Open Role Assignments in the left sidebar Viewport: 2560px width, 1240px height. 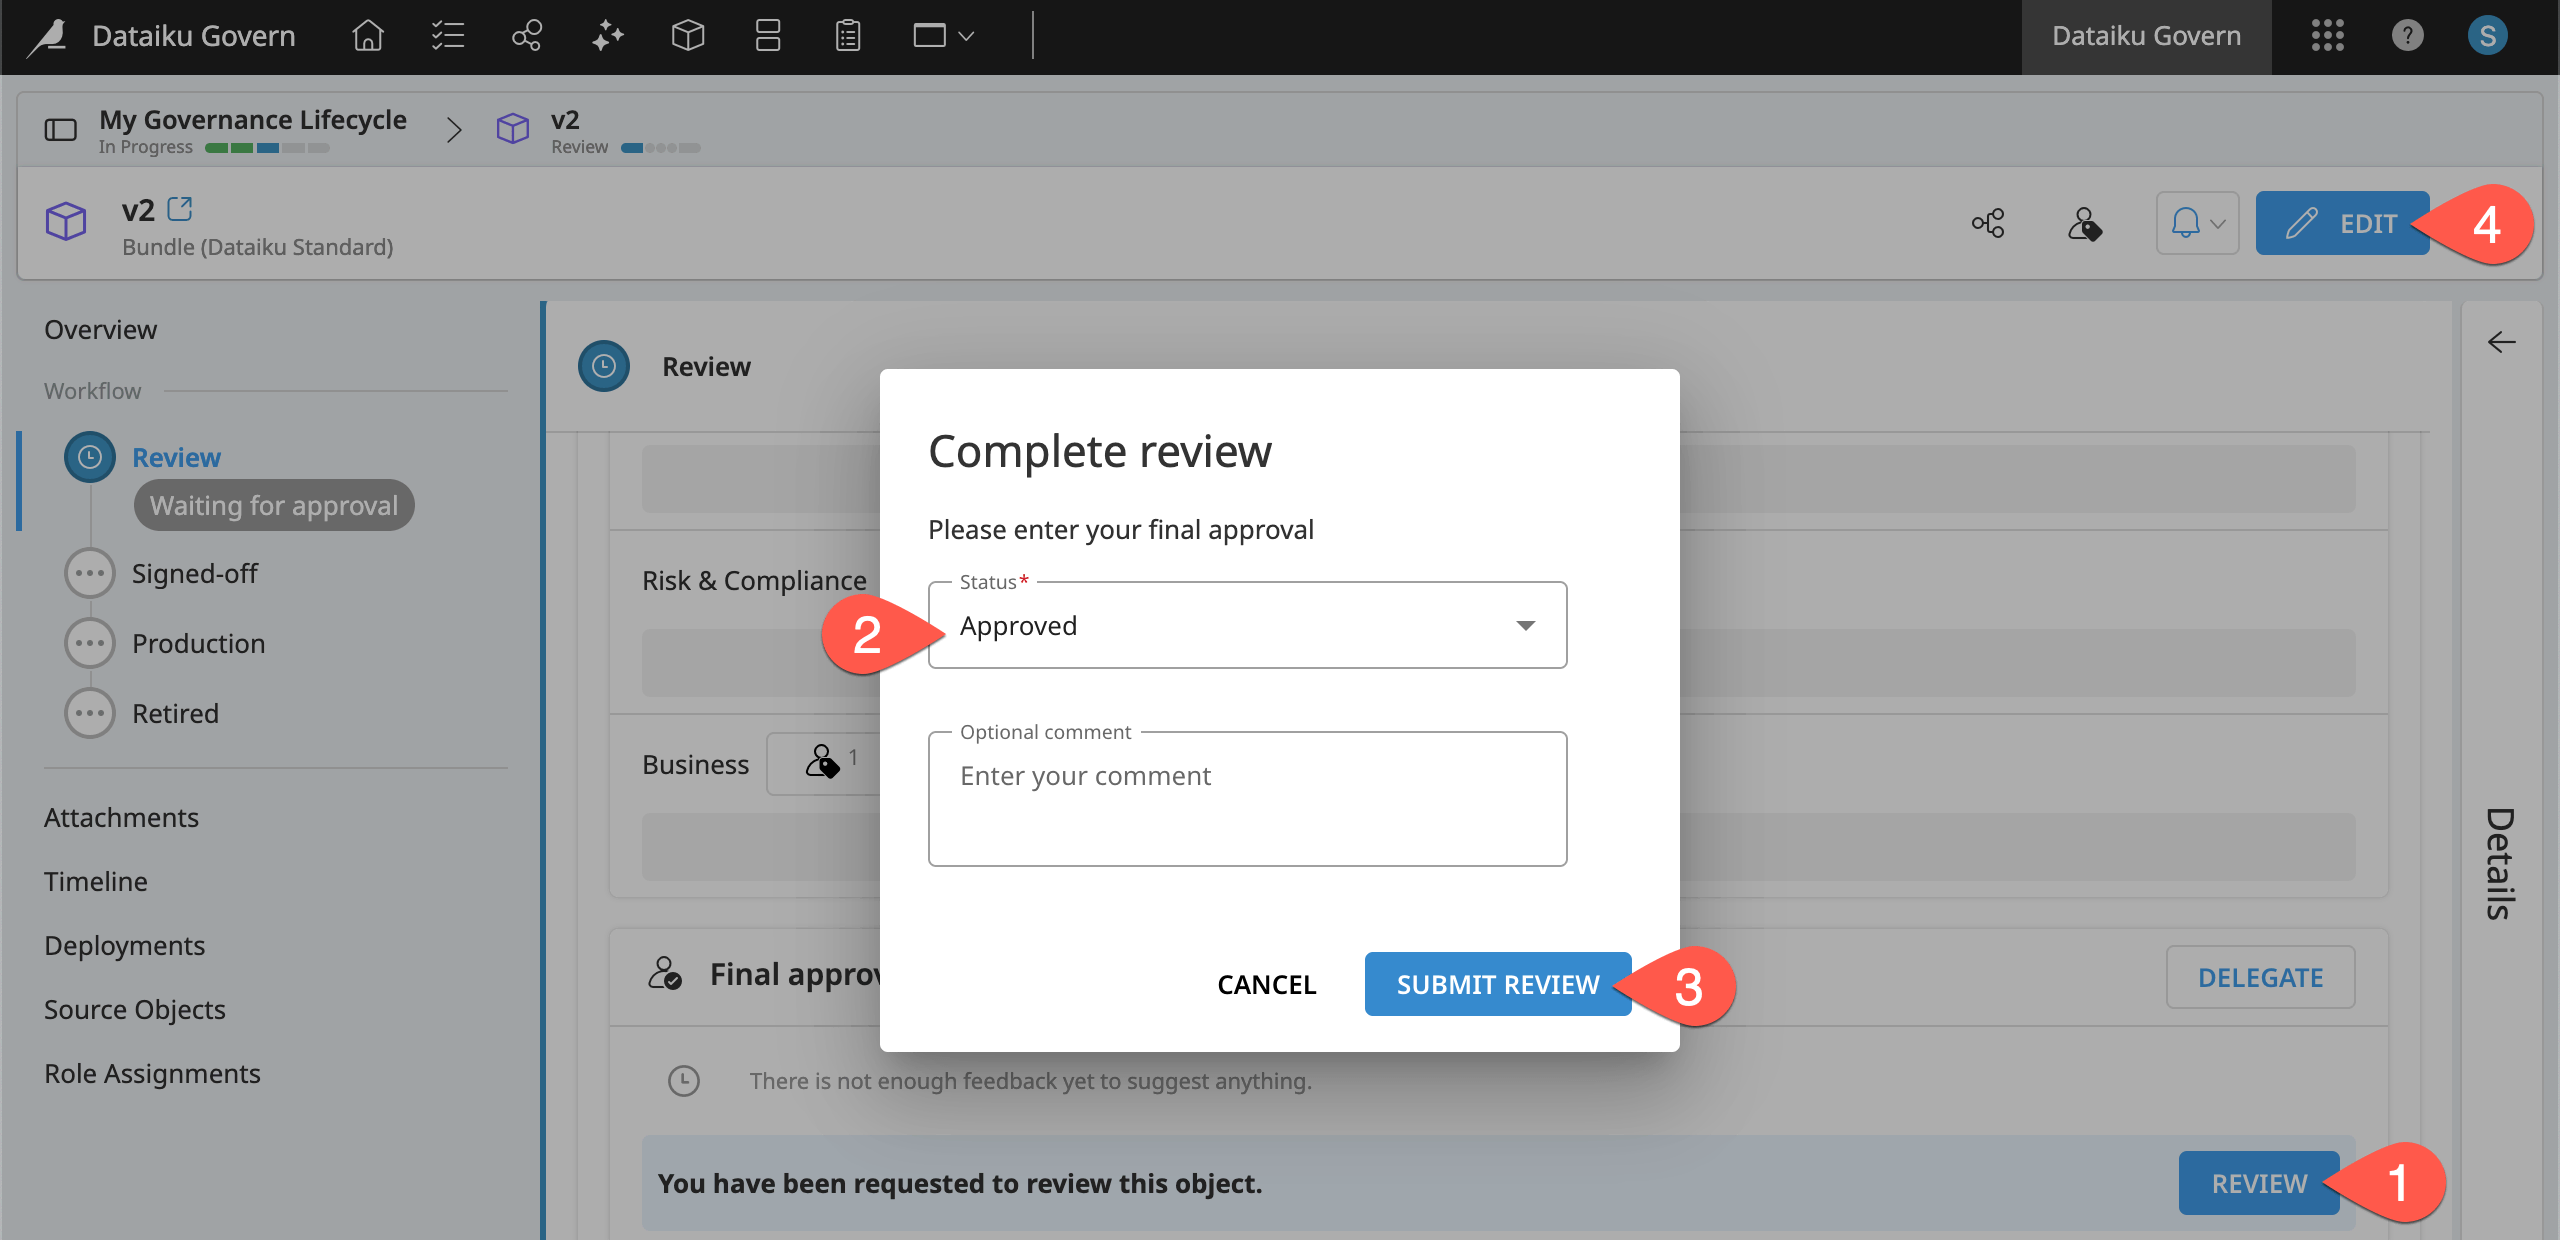coord(152,1073)
